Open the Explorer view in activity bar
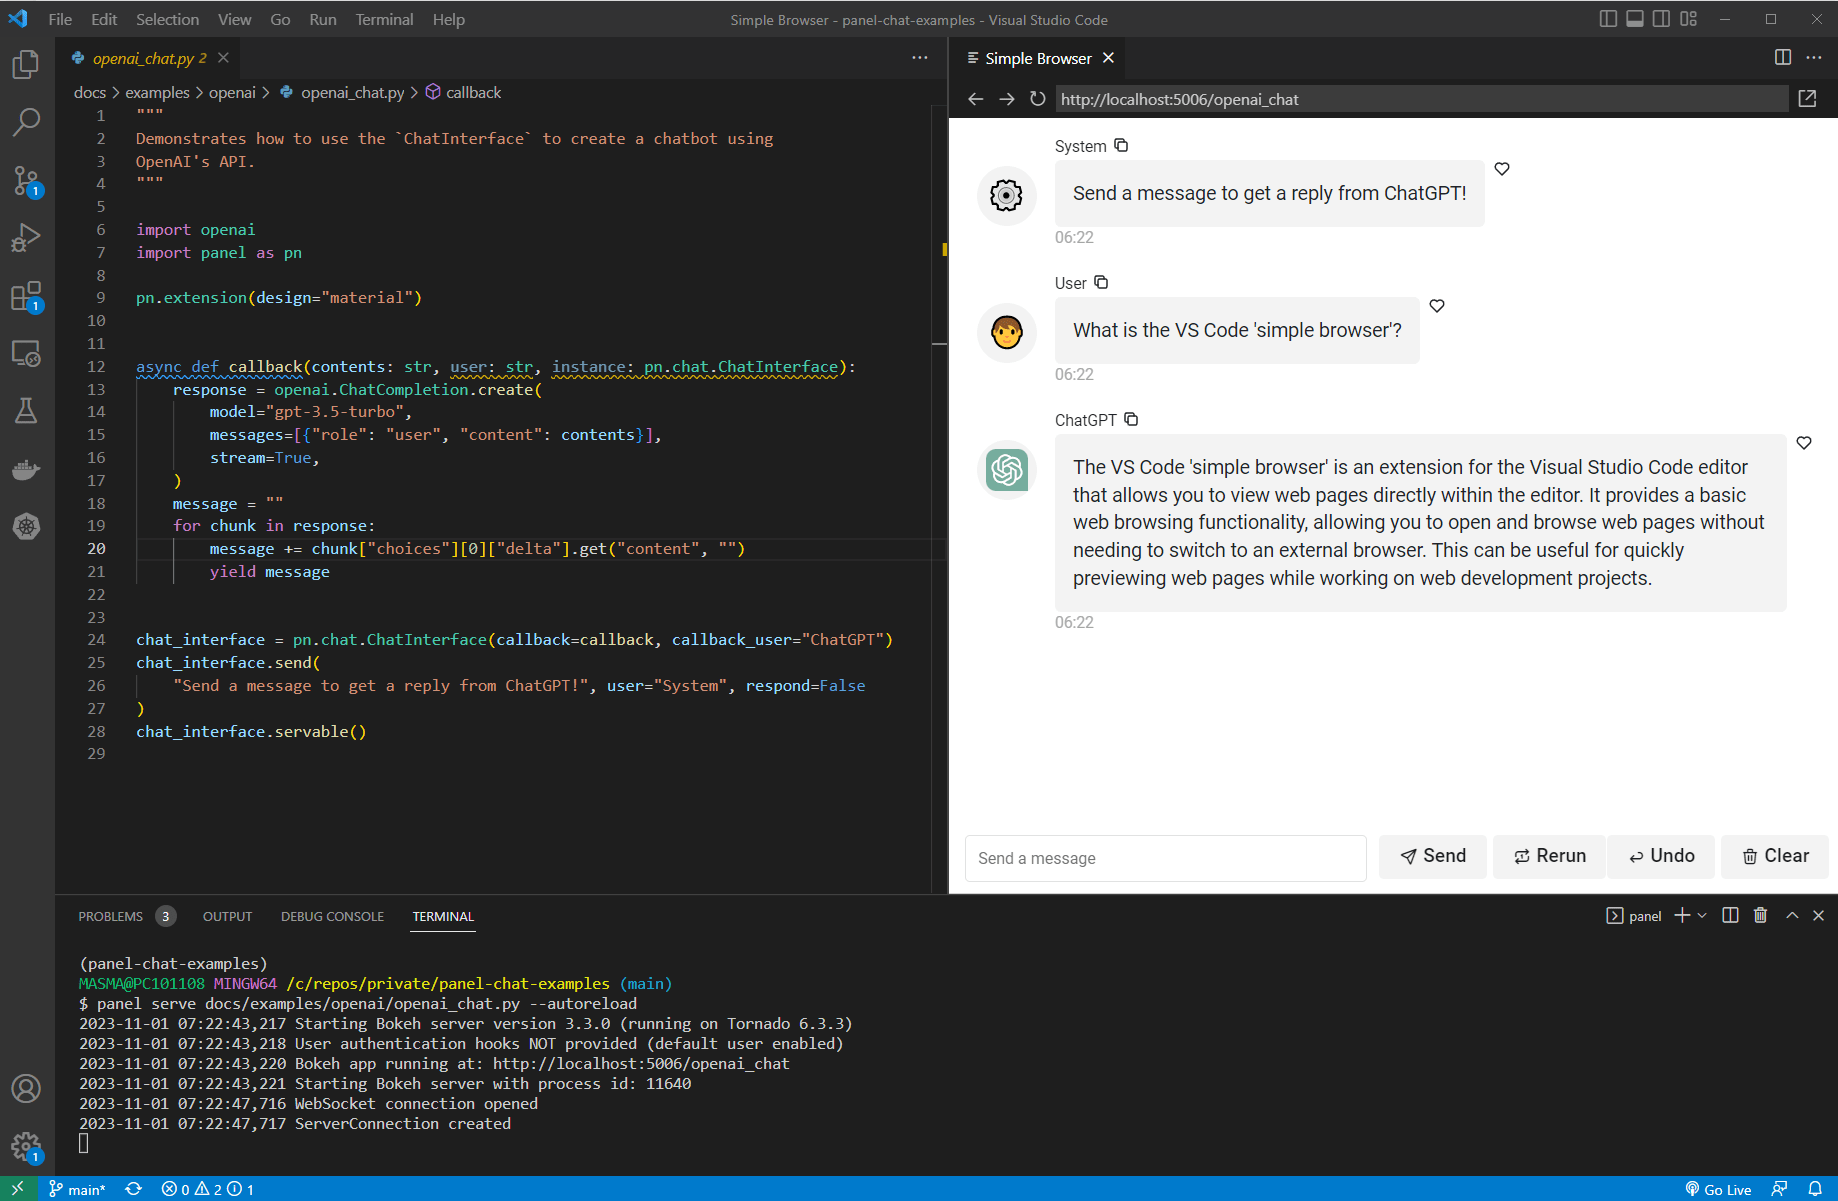Viewport: 1838px width, 1201px height. tap(26, 65)
